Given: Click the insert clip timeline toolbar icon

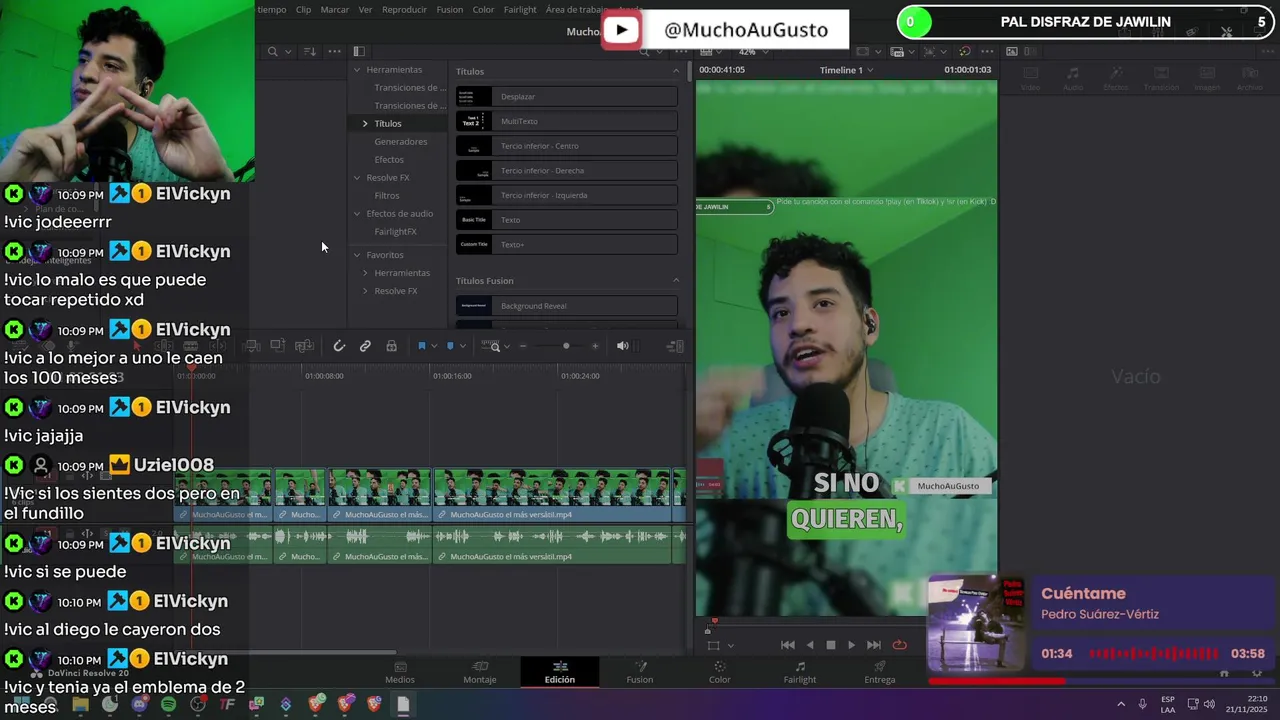Looking at the screenshot, I should (252, 346).
